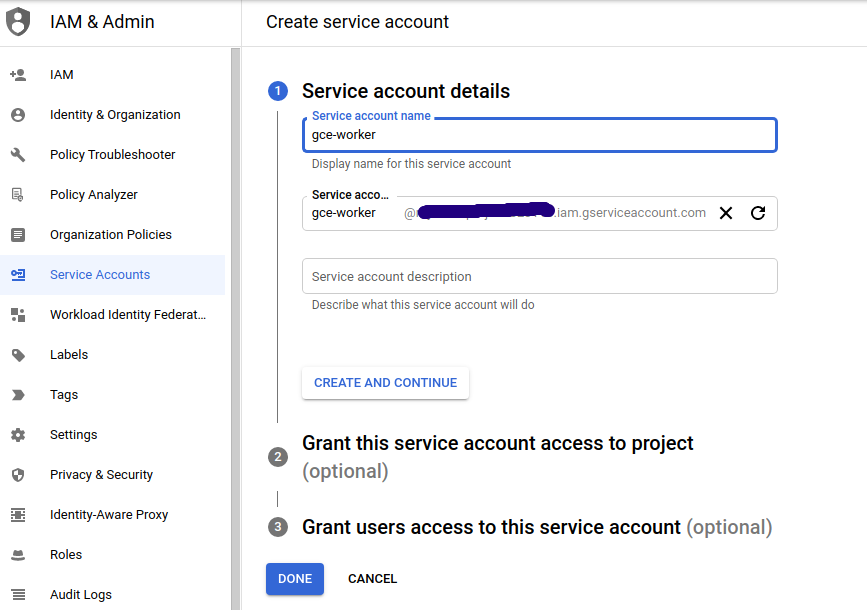This screenshot has width=867, height=610.
Task: Go to Identity & Organization
Action: [x=112, y=114]
